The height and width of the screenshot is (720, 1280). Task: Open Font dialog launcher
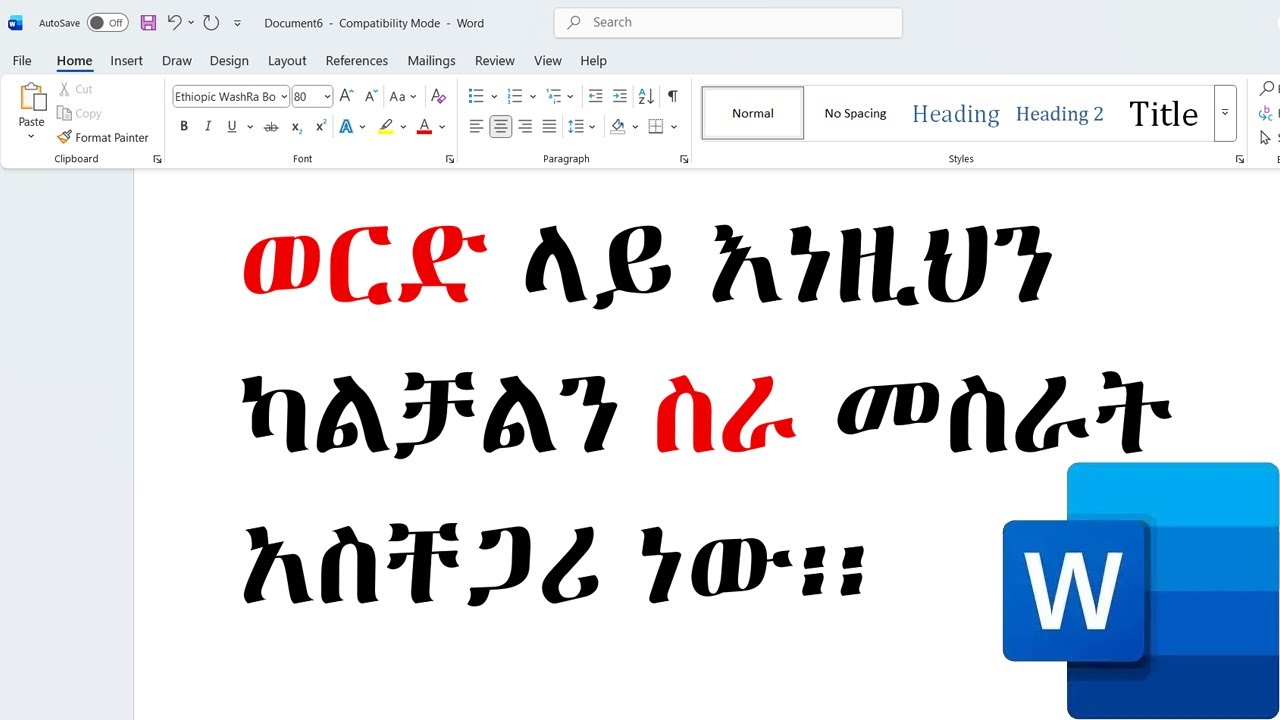[x=450, y=159]
